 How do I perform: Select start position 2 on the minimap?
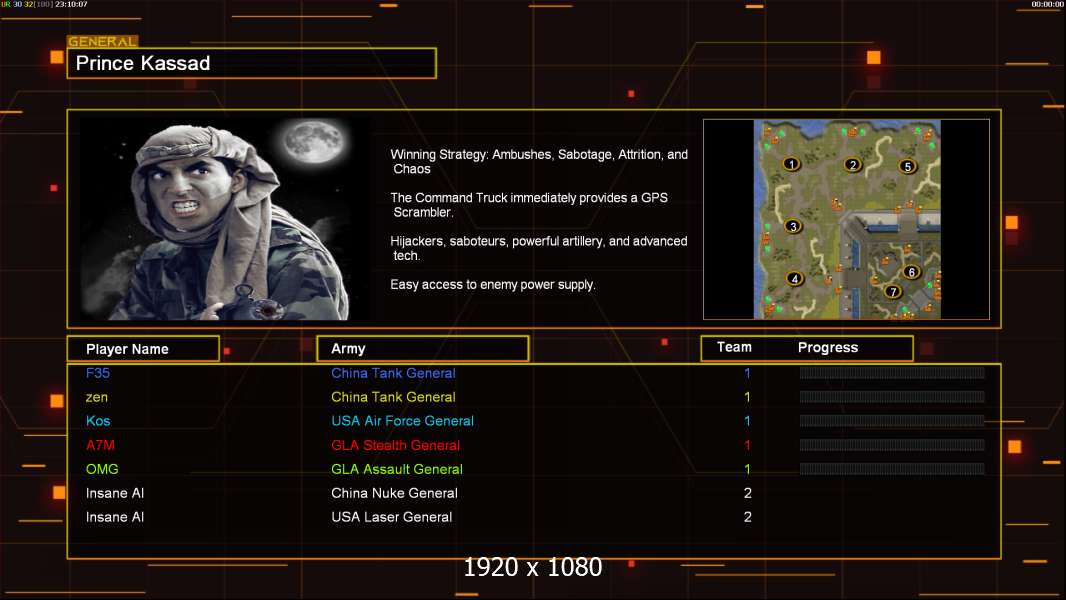[x=852, y=165]
